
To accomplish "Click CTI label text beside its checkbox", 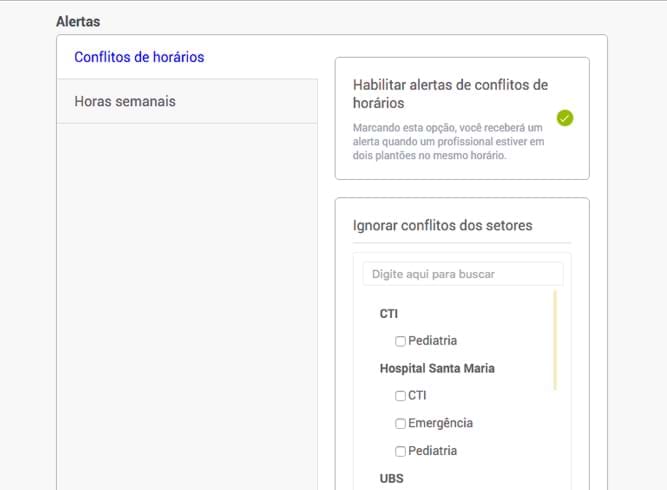I will tap(417, 396).
